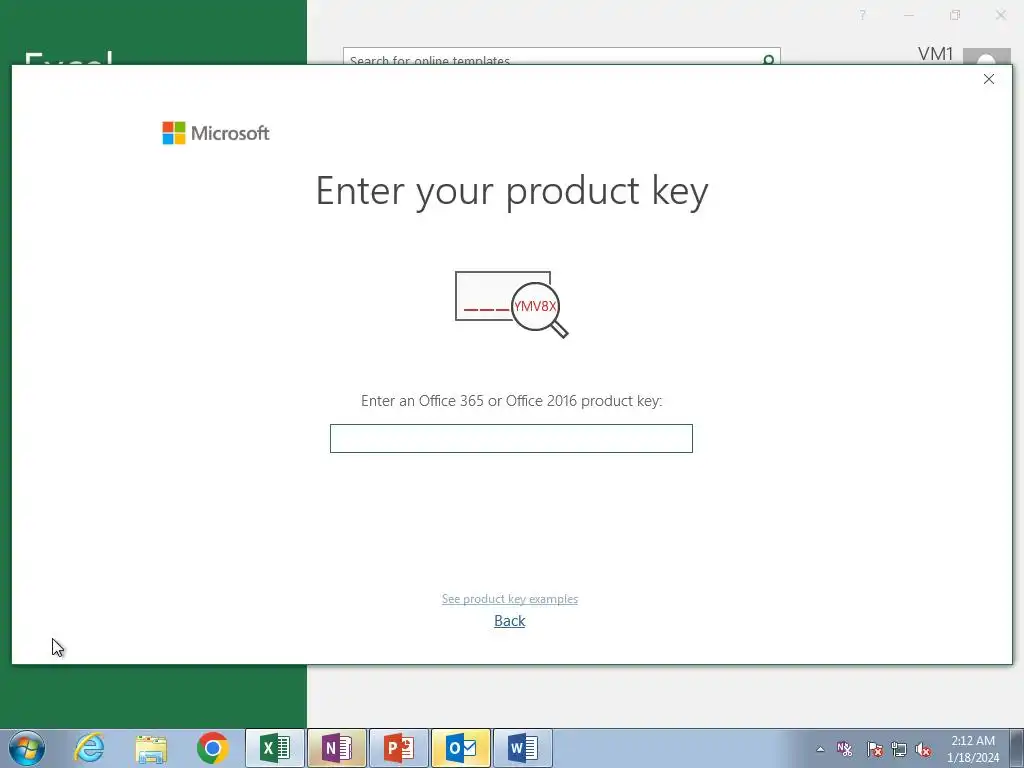Open File Explorer from taskbar

(151, 748)
